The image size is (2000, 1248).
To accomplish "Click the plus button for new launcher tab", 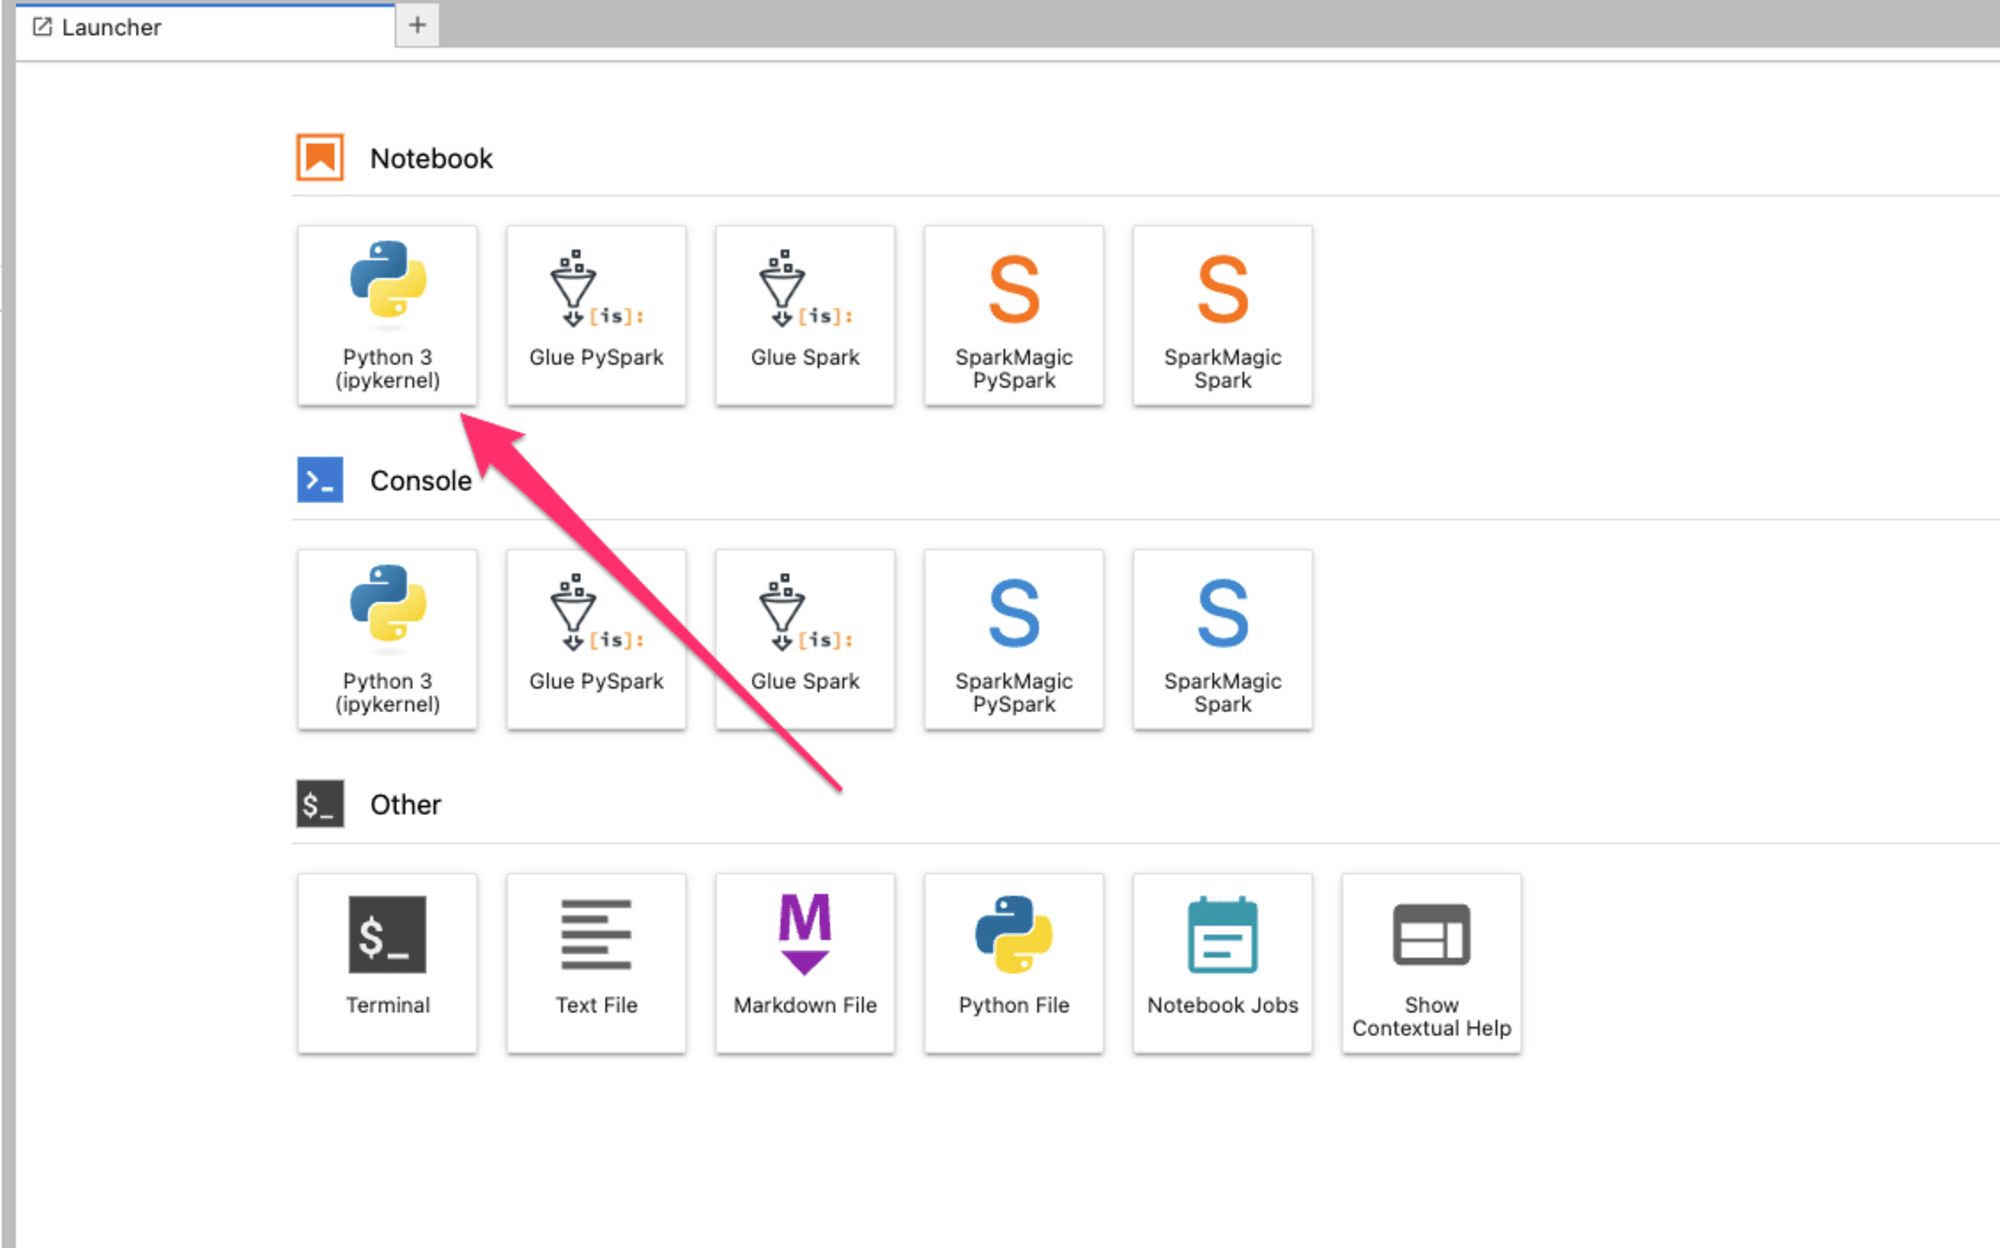I will [x=417, y=25].
